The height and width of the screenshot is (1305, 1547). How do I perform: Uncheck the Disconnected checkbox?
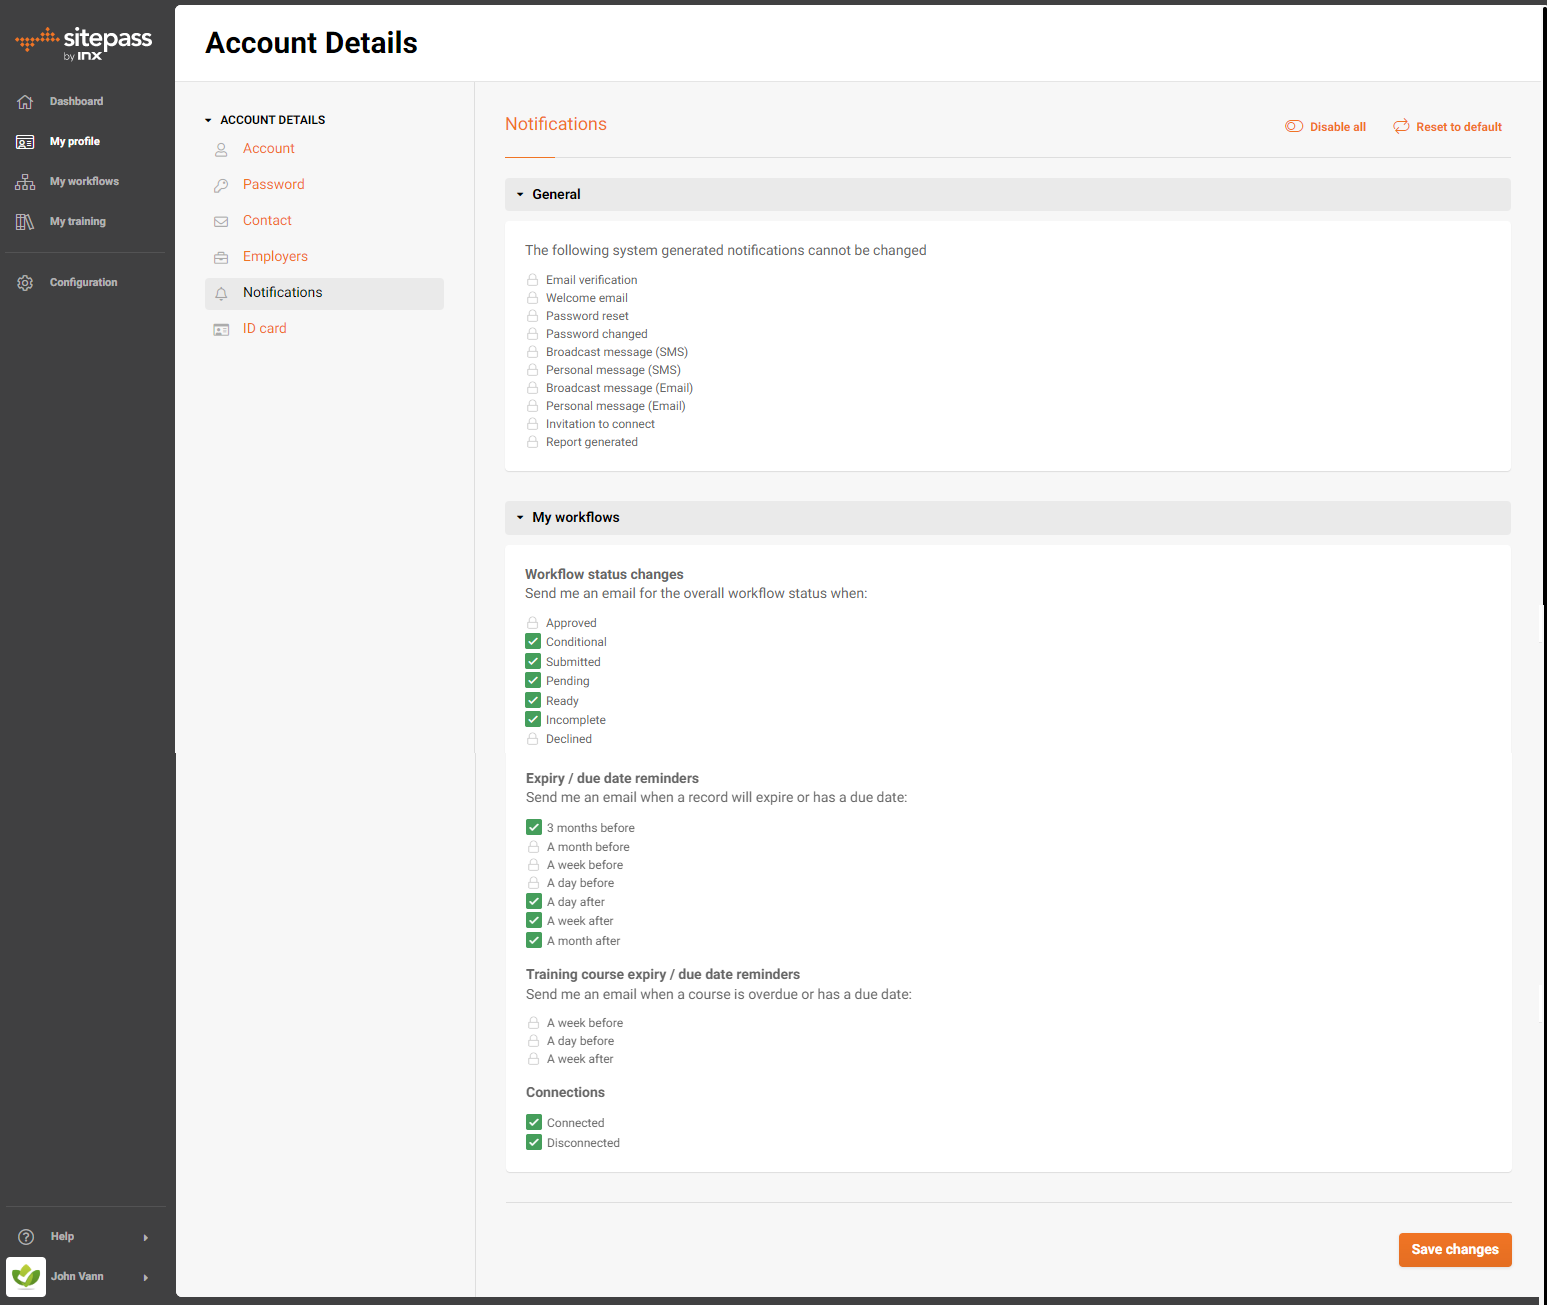(534, 1142)
